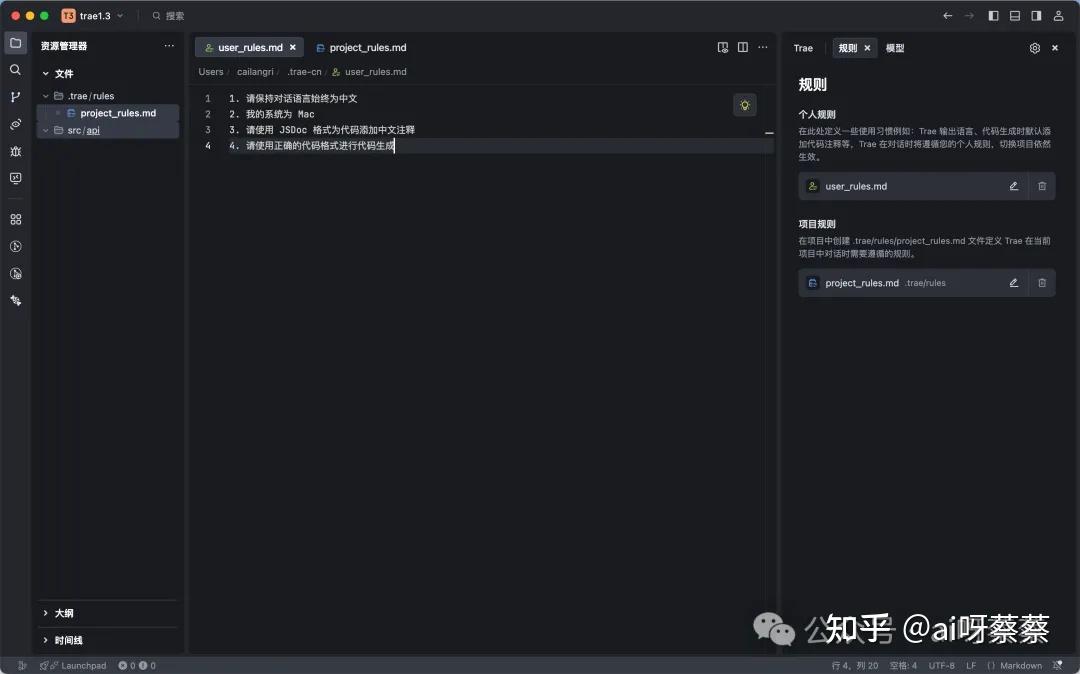Open the Source Control panel

pyautogui.click(x=15, y=97)
